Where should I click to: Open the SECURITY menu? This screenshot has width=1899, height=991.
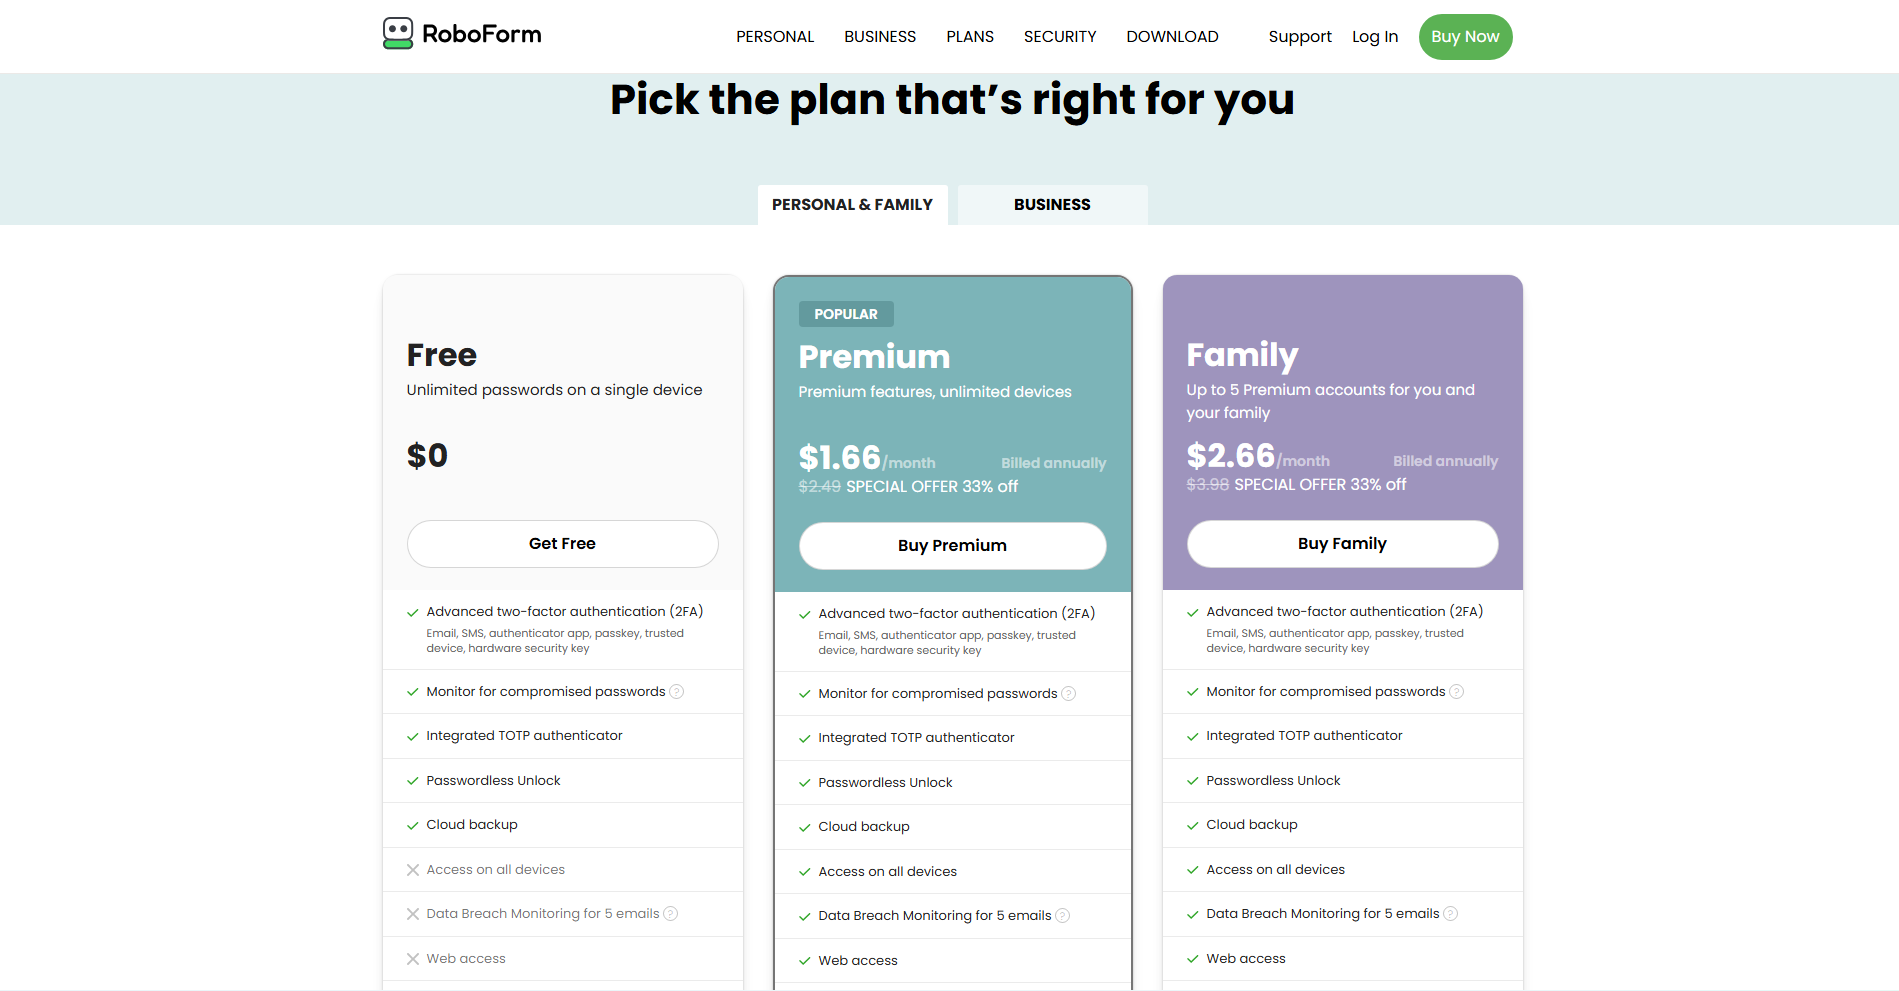coord(1059,36)
